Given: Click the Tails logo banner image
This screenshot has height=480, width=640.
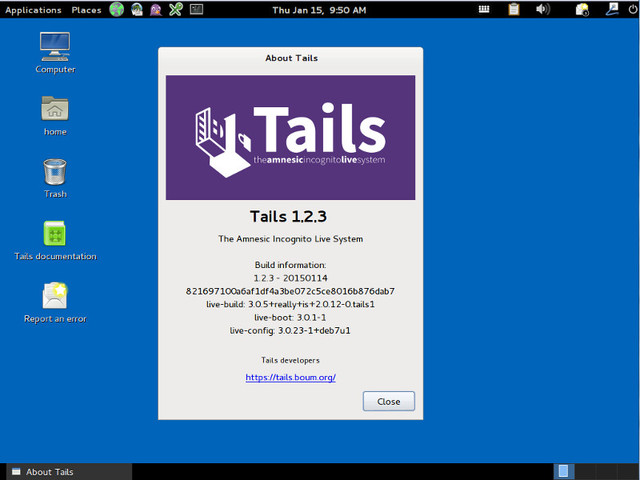Looking at the screenshot, I should pyautogui.click(x=290, y=138).
